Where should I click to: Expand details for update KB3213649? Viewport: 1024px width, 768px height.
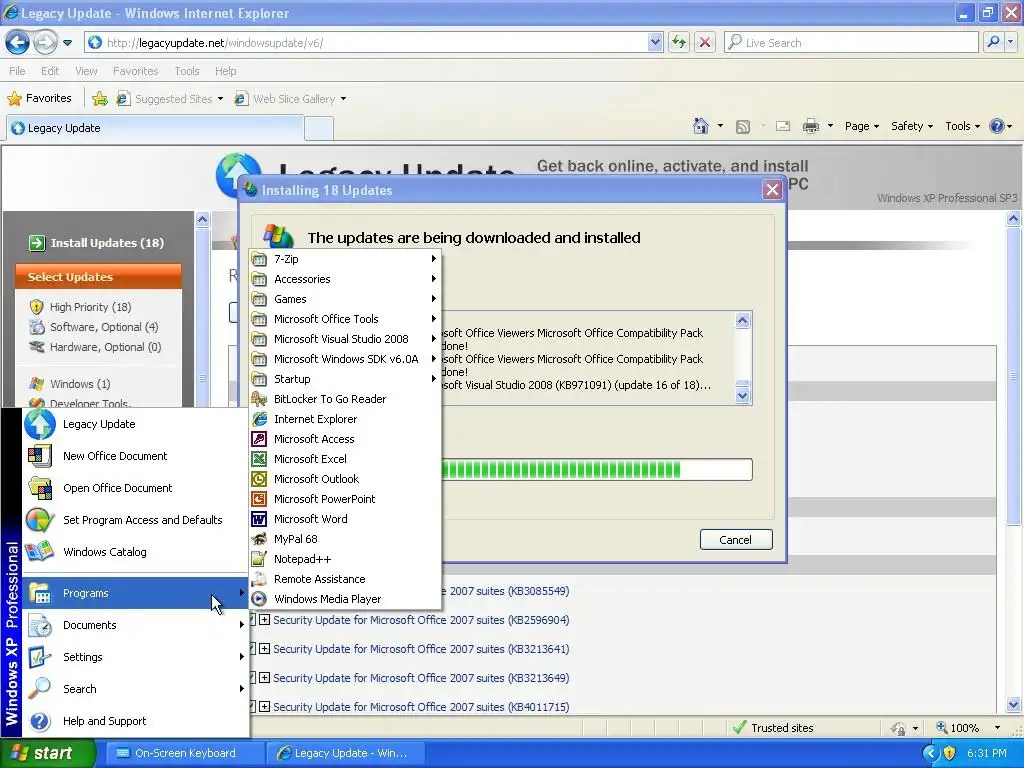click(x=264, y=678)
